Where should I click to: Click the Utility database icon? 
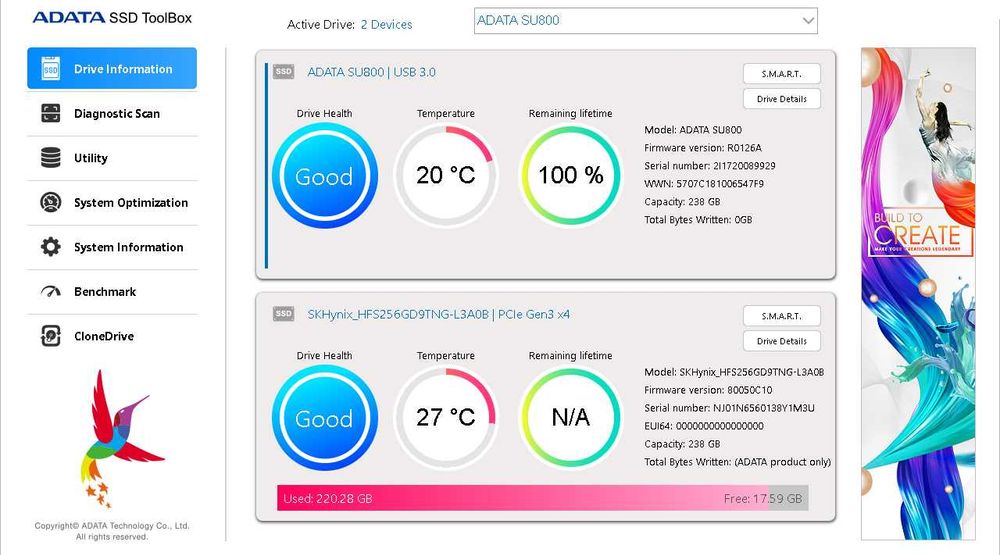pos(50,158)
